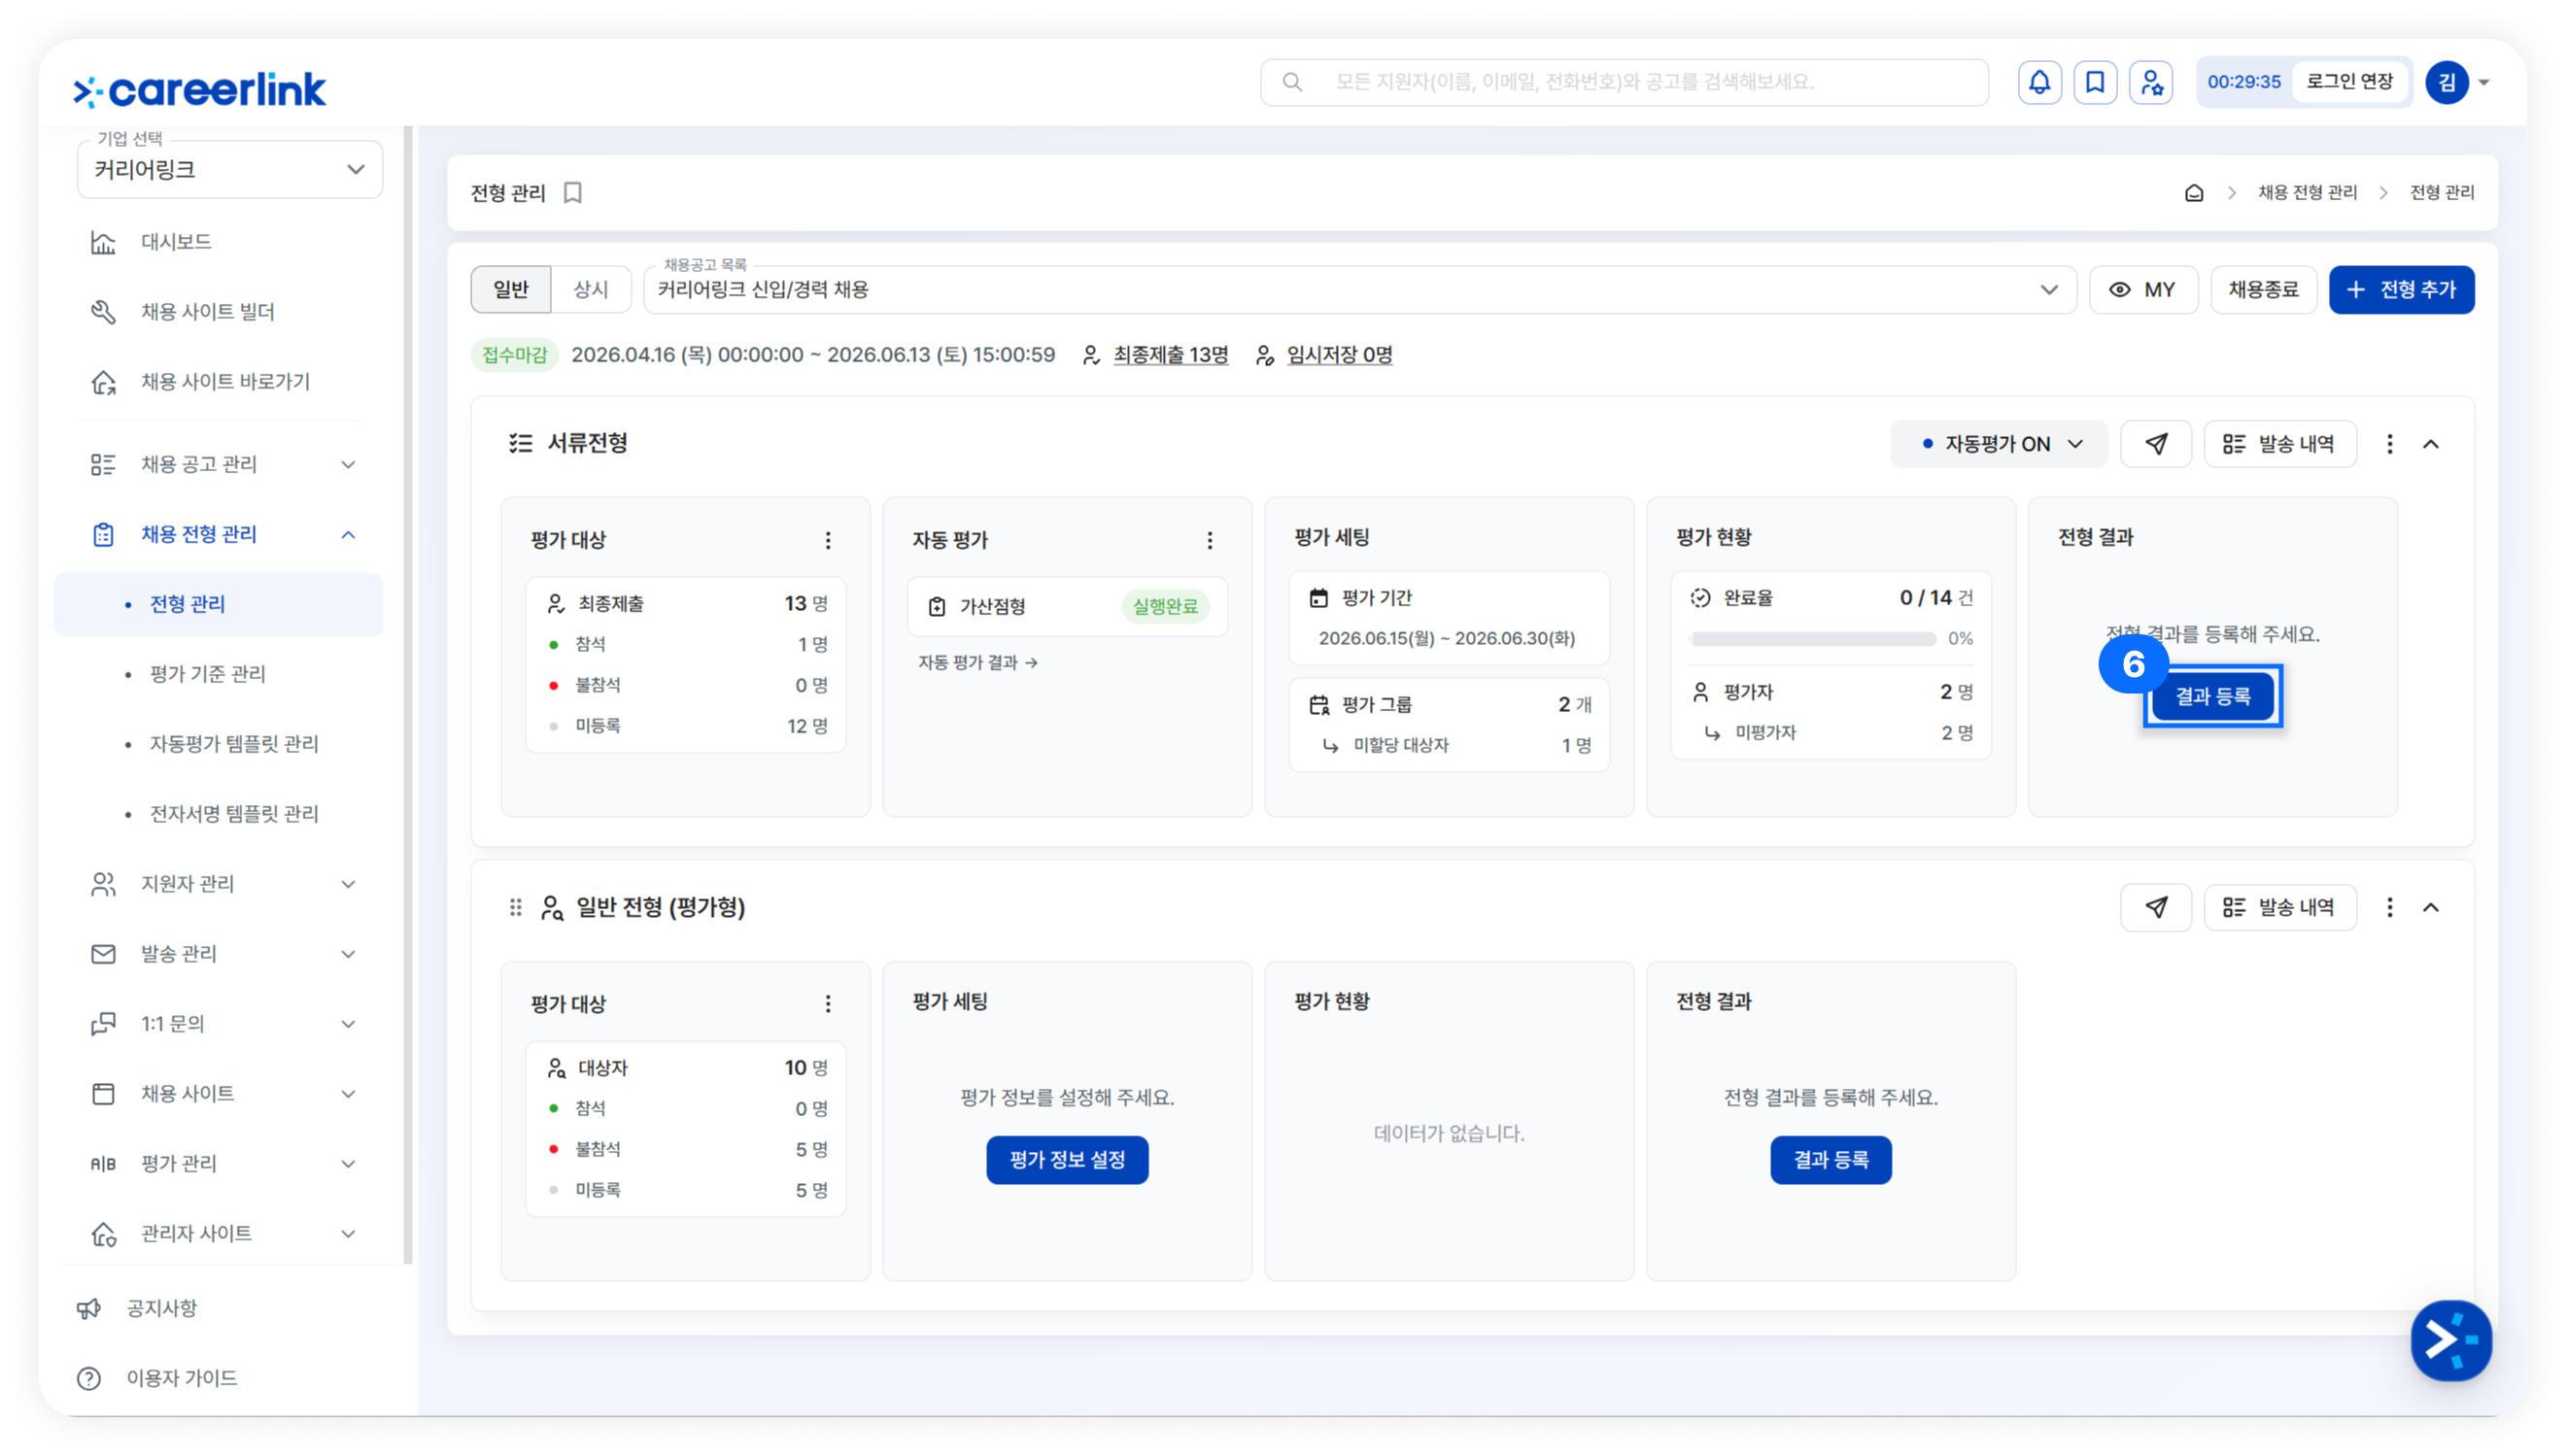Select 전자서명 템플릿 관리 submenu item

234,814
